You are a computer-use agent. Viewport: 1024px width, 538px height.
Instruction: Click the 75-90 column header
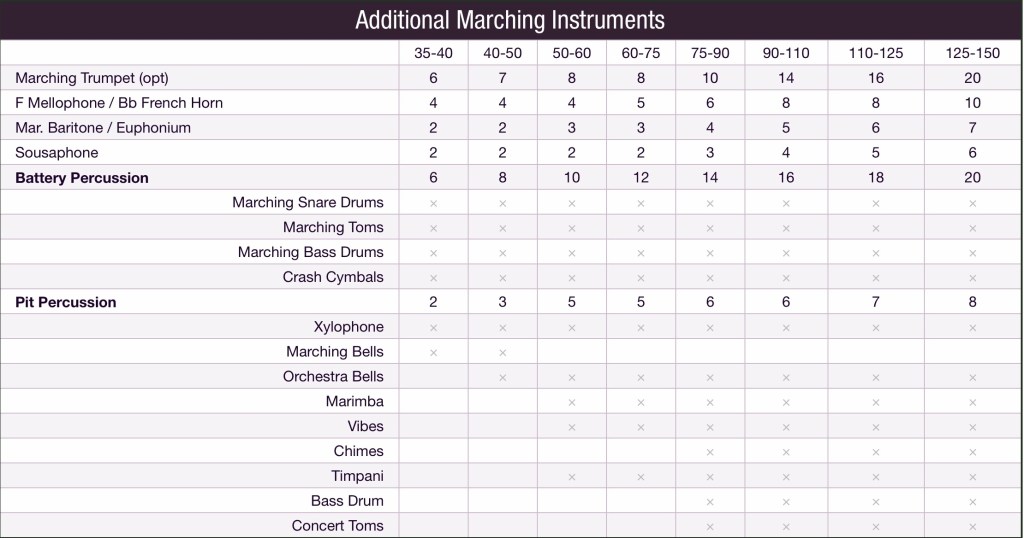[710, 53]
